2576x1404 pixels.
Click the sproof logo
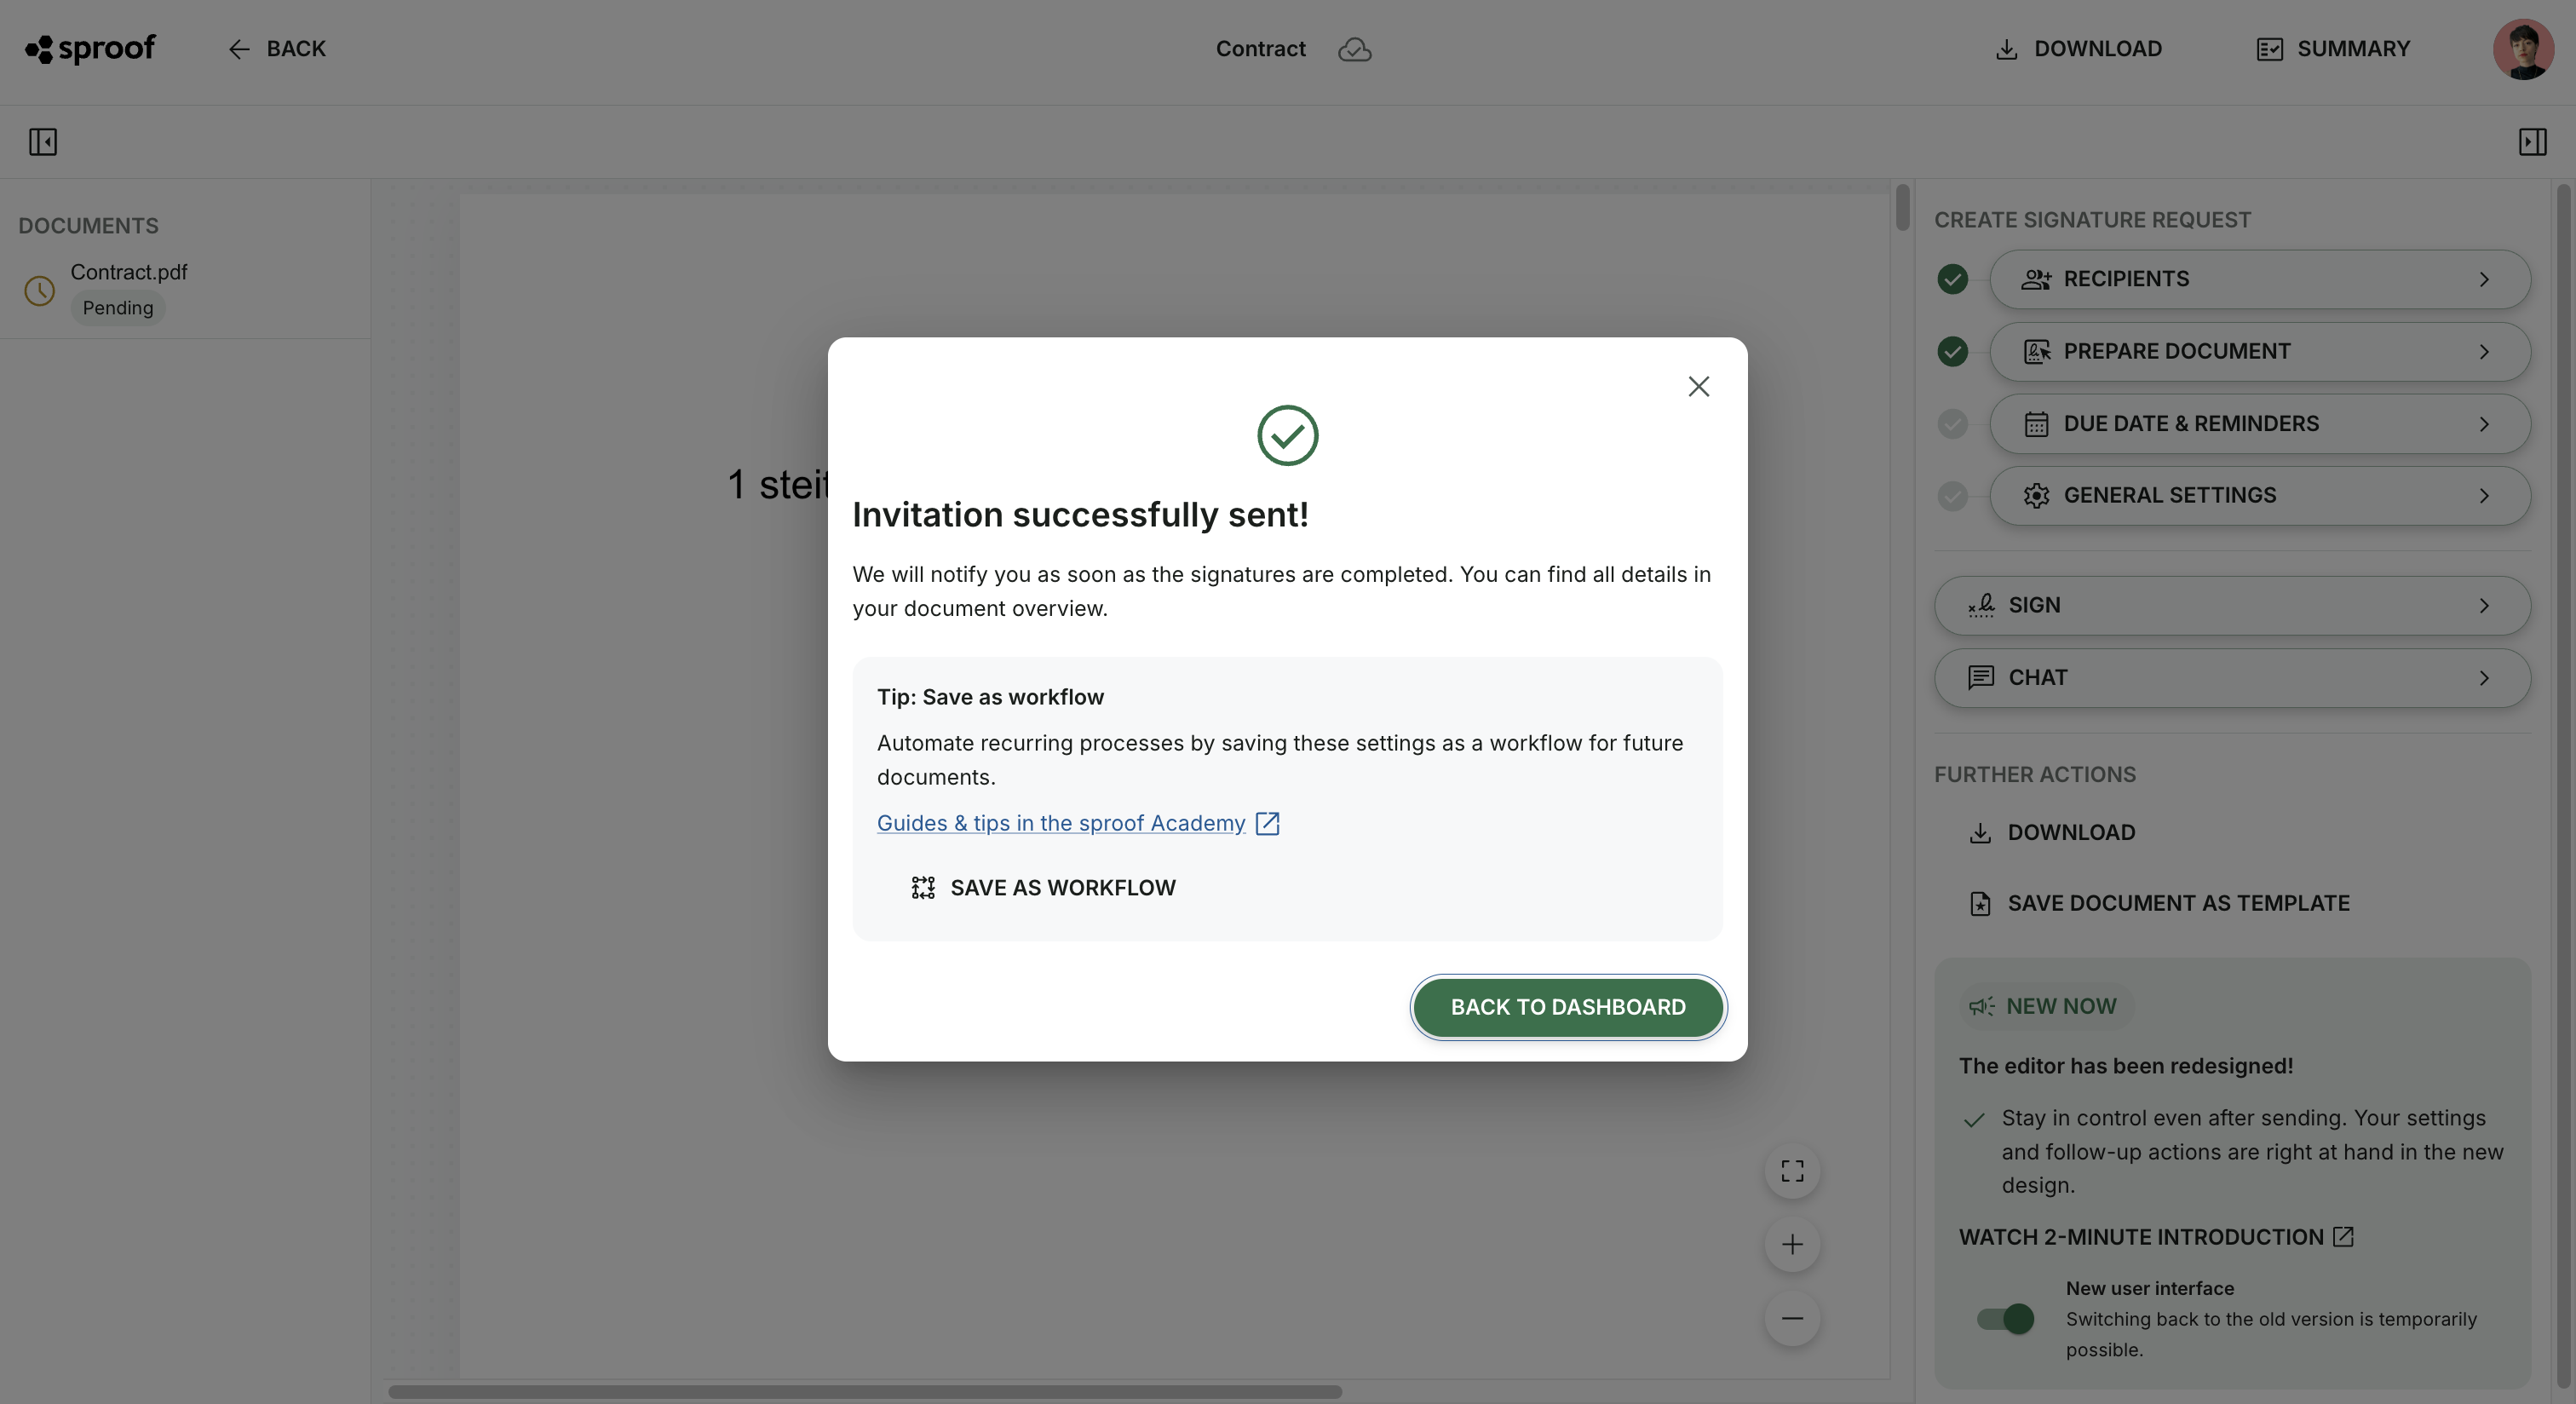click(90, 48)
